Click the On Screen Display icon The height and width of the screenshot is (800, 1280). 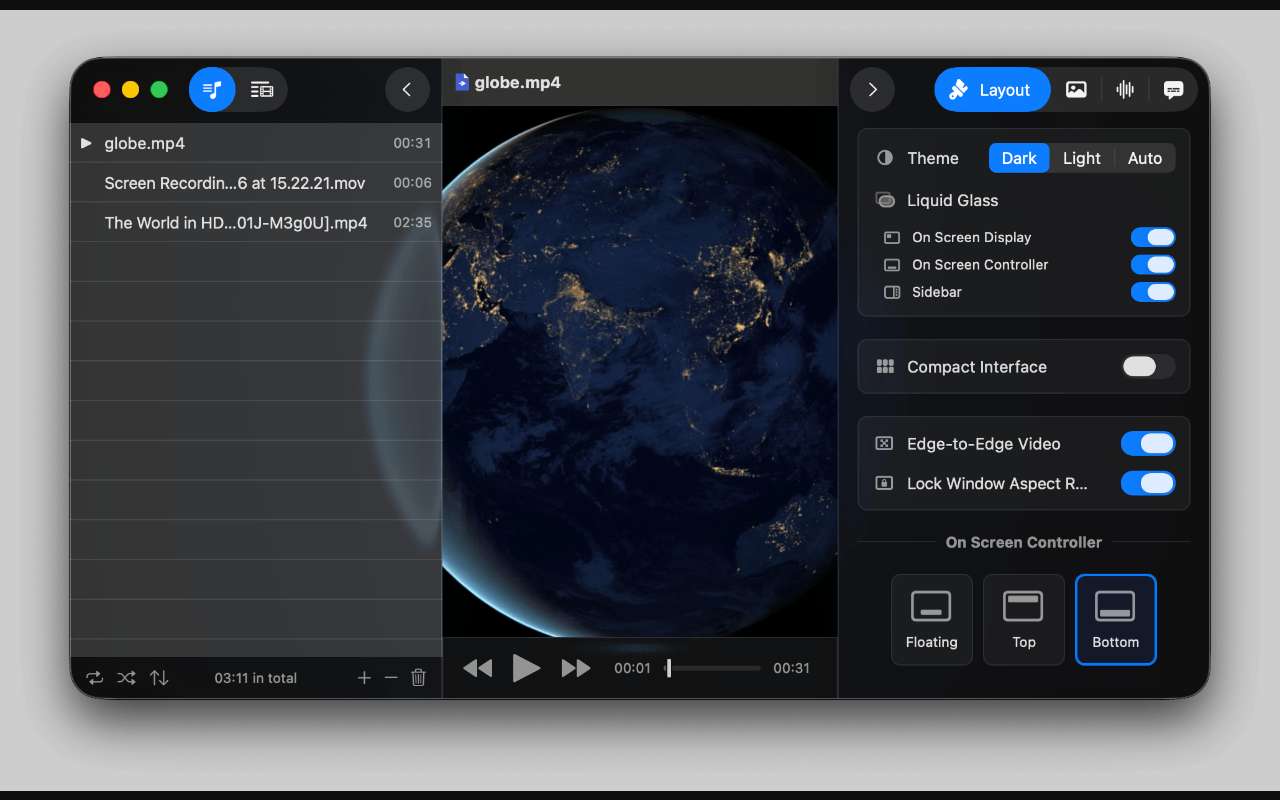tap(892, 237)
